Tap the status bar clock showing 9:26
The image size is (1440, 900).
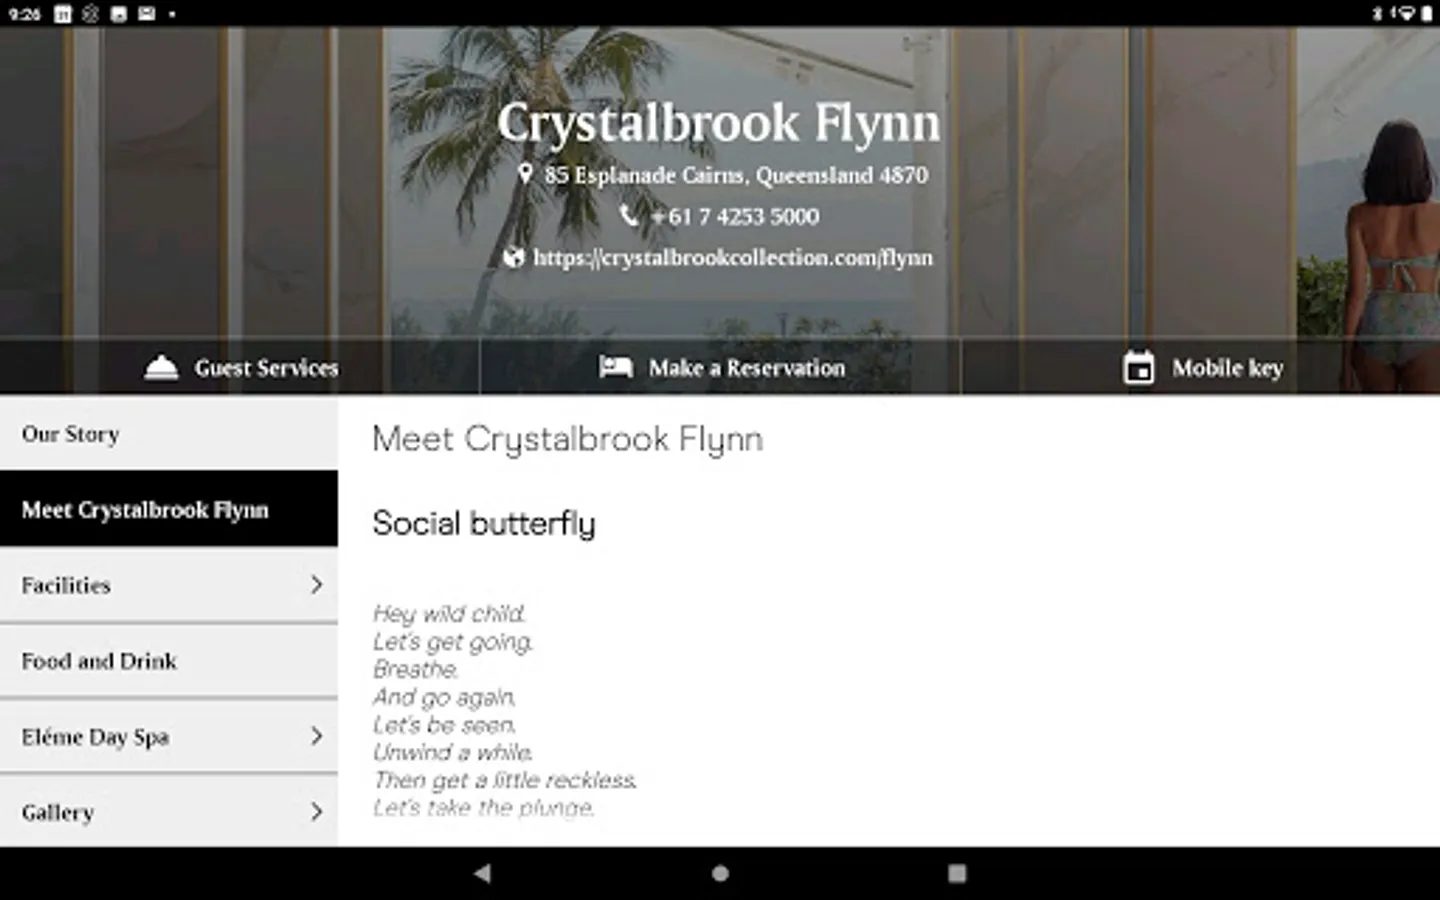point(24,14)
